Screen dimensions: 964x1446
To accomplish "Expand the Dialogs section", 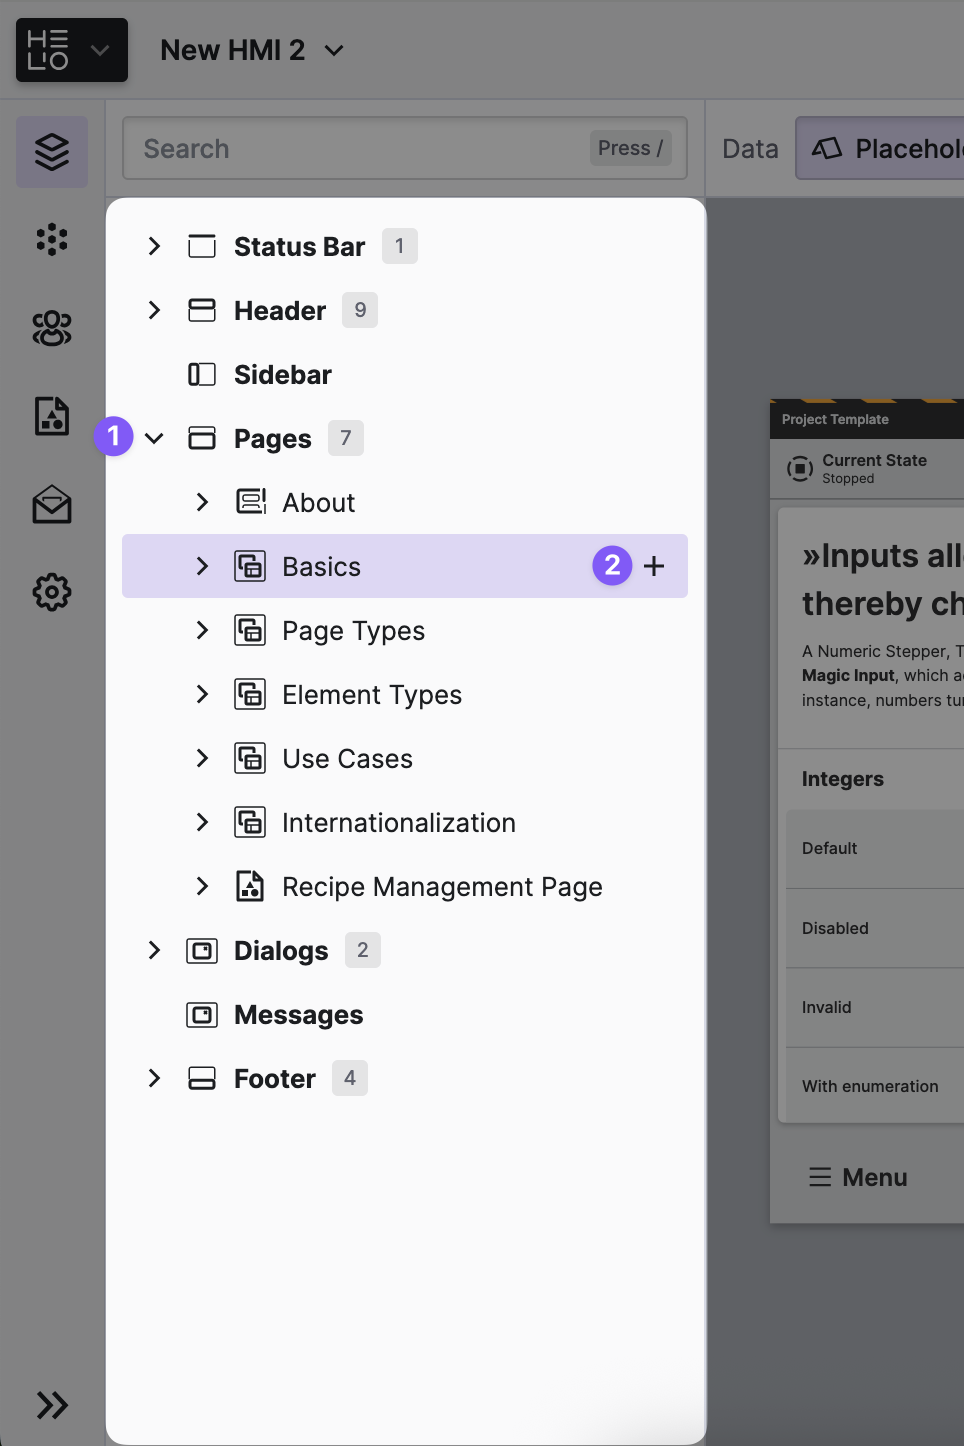I will 154,950.
